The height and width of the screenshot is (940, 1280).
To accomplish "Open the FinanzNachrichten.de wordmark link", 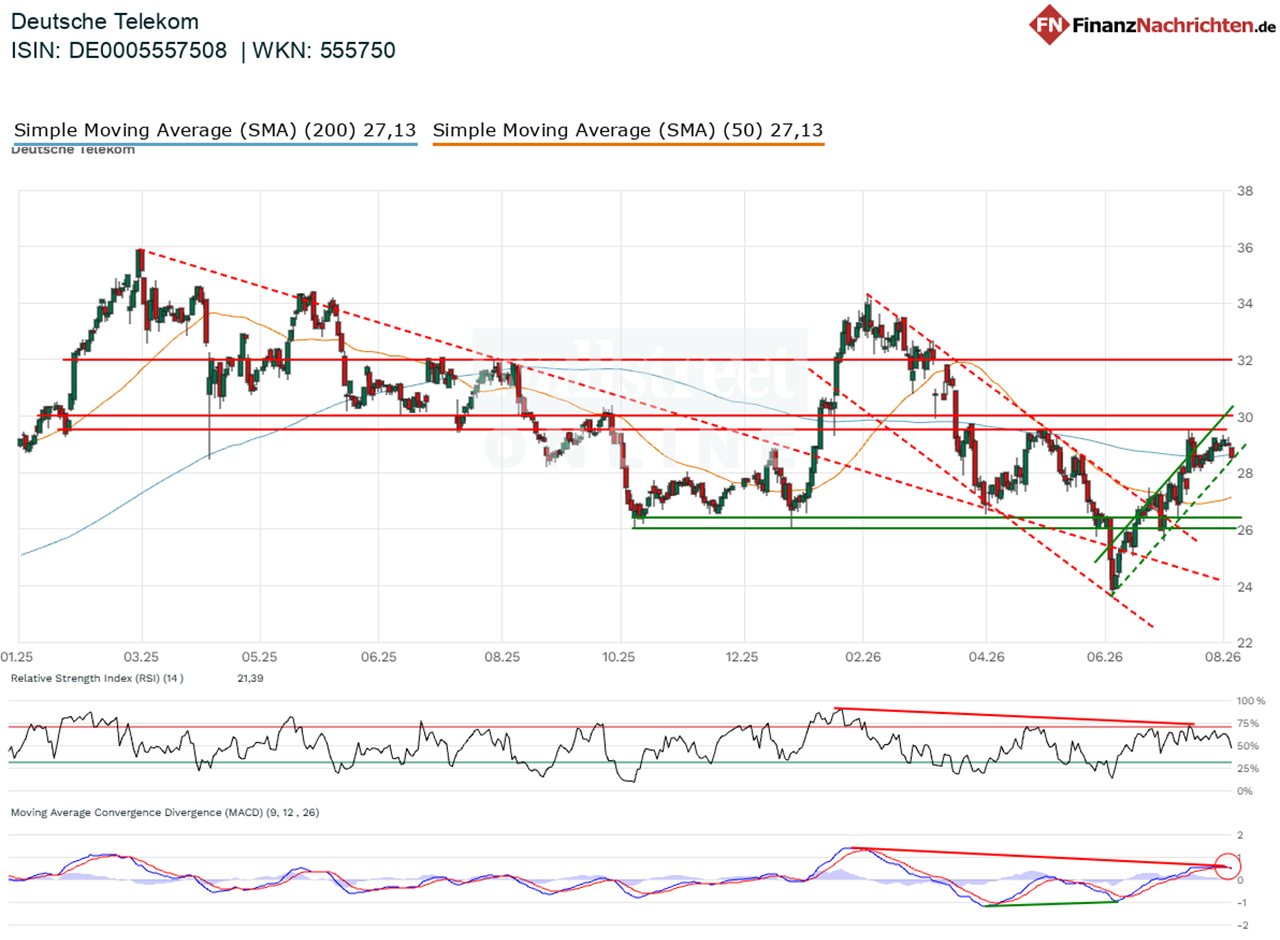I will pos(1173,25).
